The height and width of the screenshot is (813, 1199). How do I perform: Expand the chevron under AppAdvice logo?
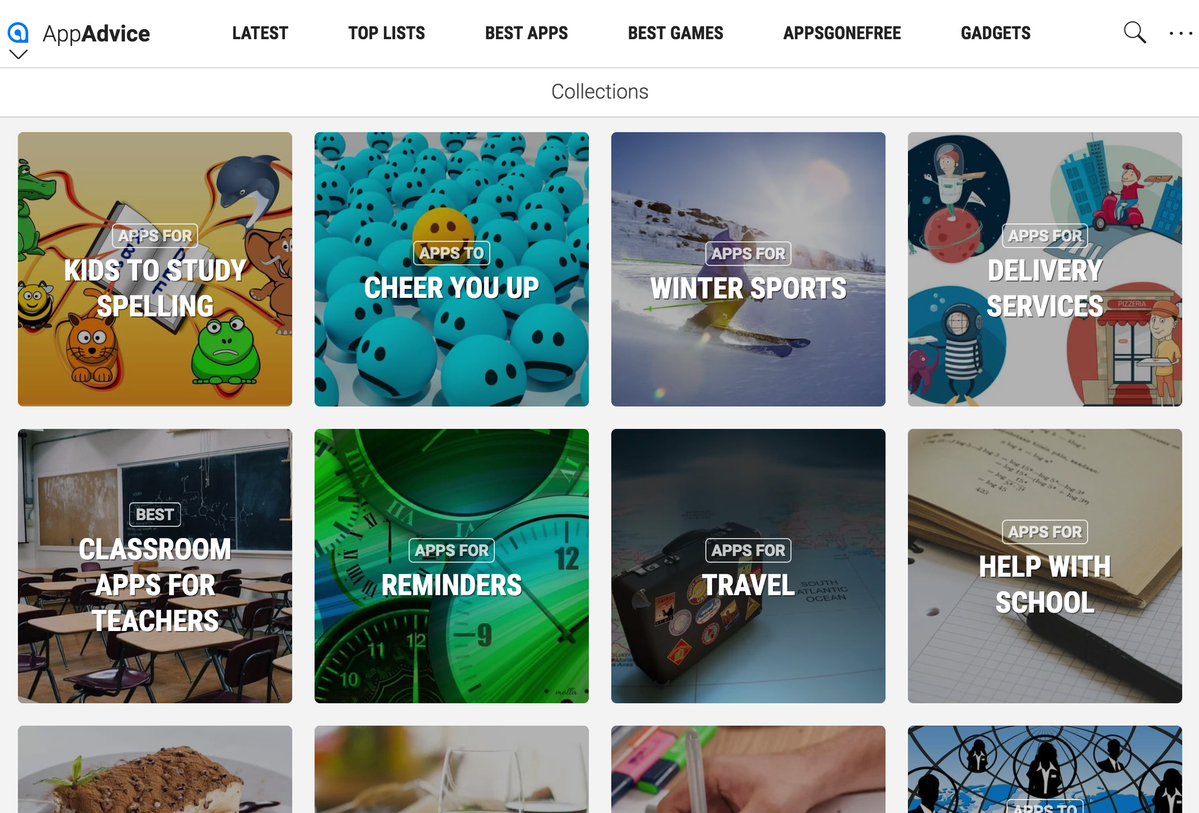[x=18, y=54]
